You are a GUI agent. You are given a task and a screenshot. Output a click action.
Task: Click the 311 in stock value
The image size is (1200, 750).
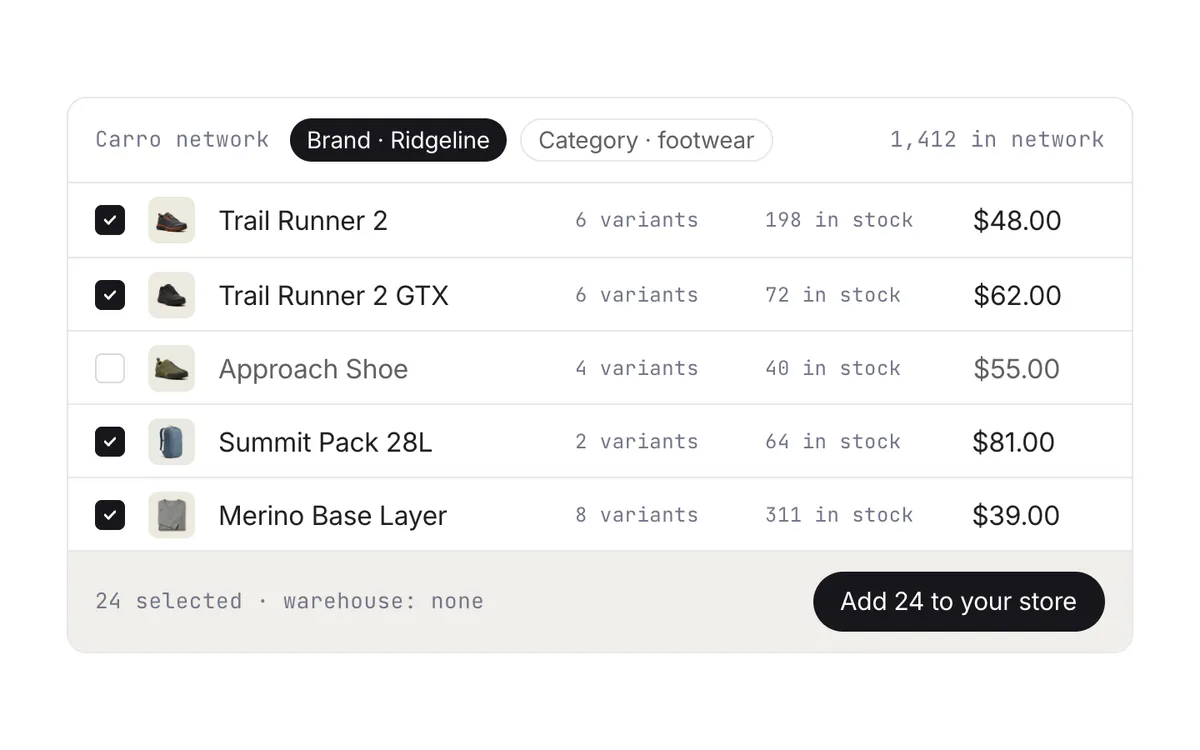pyautogui.click(x=839, y=515)
